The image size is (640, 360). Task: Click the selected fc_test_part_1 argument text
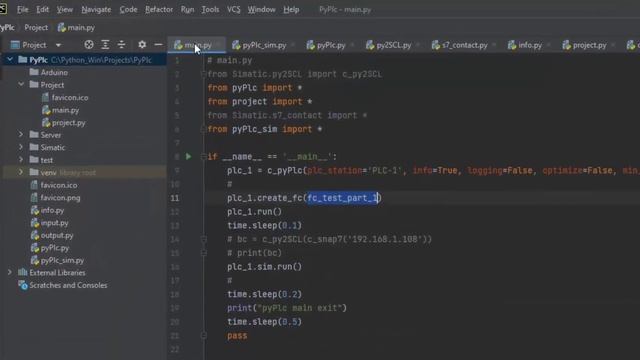tap(342, 198)
